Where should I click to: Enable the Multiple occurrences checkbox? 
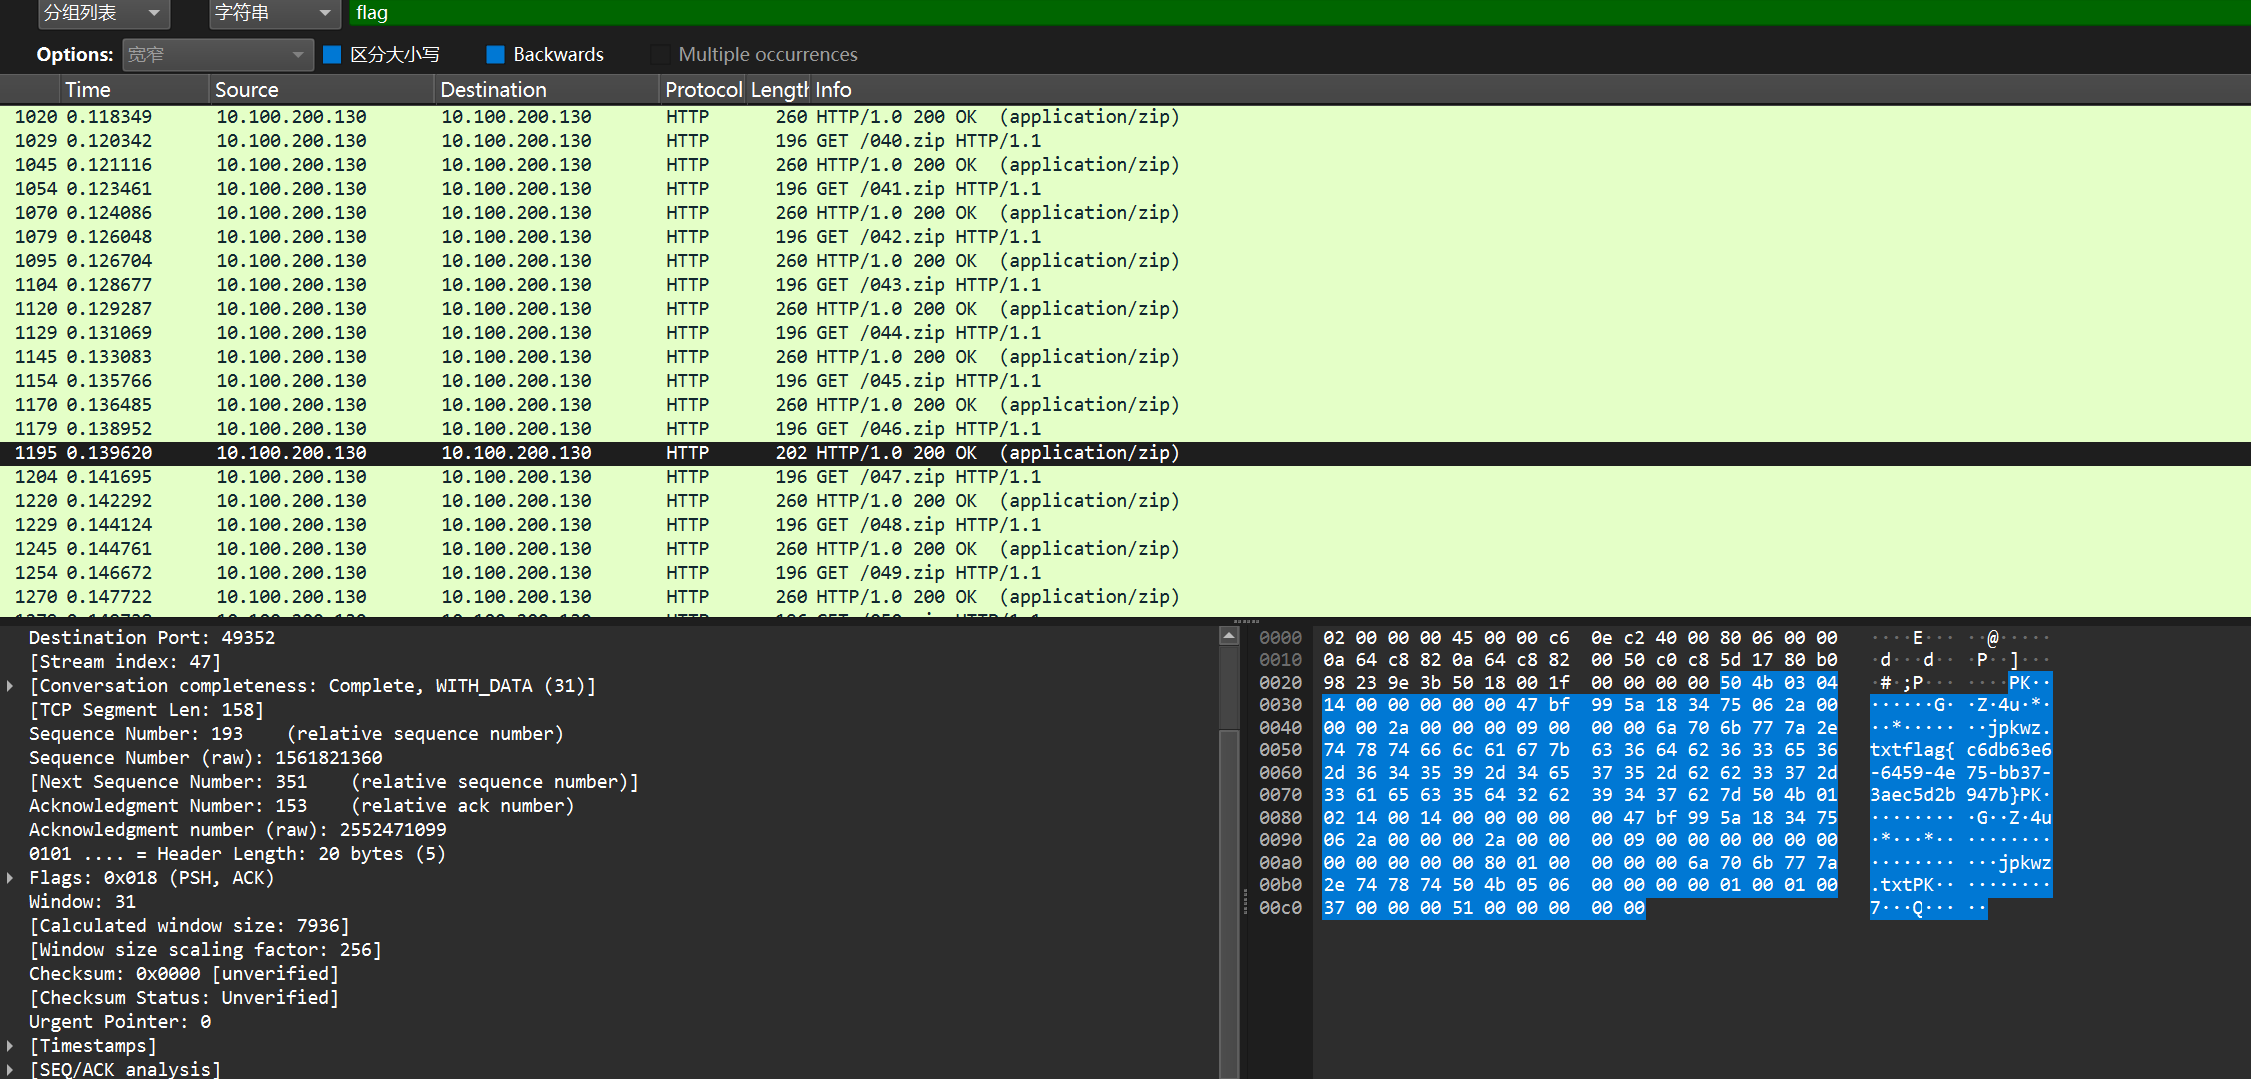click(660, 54)
